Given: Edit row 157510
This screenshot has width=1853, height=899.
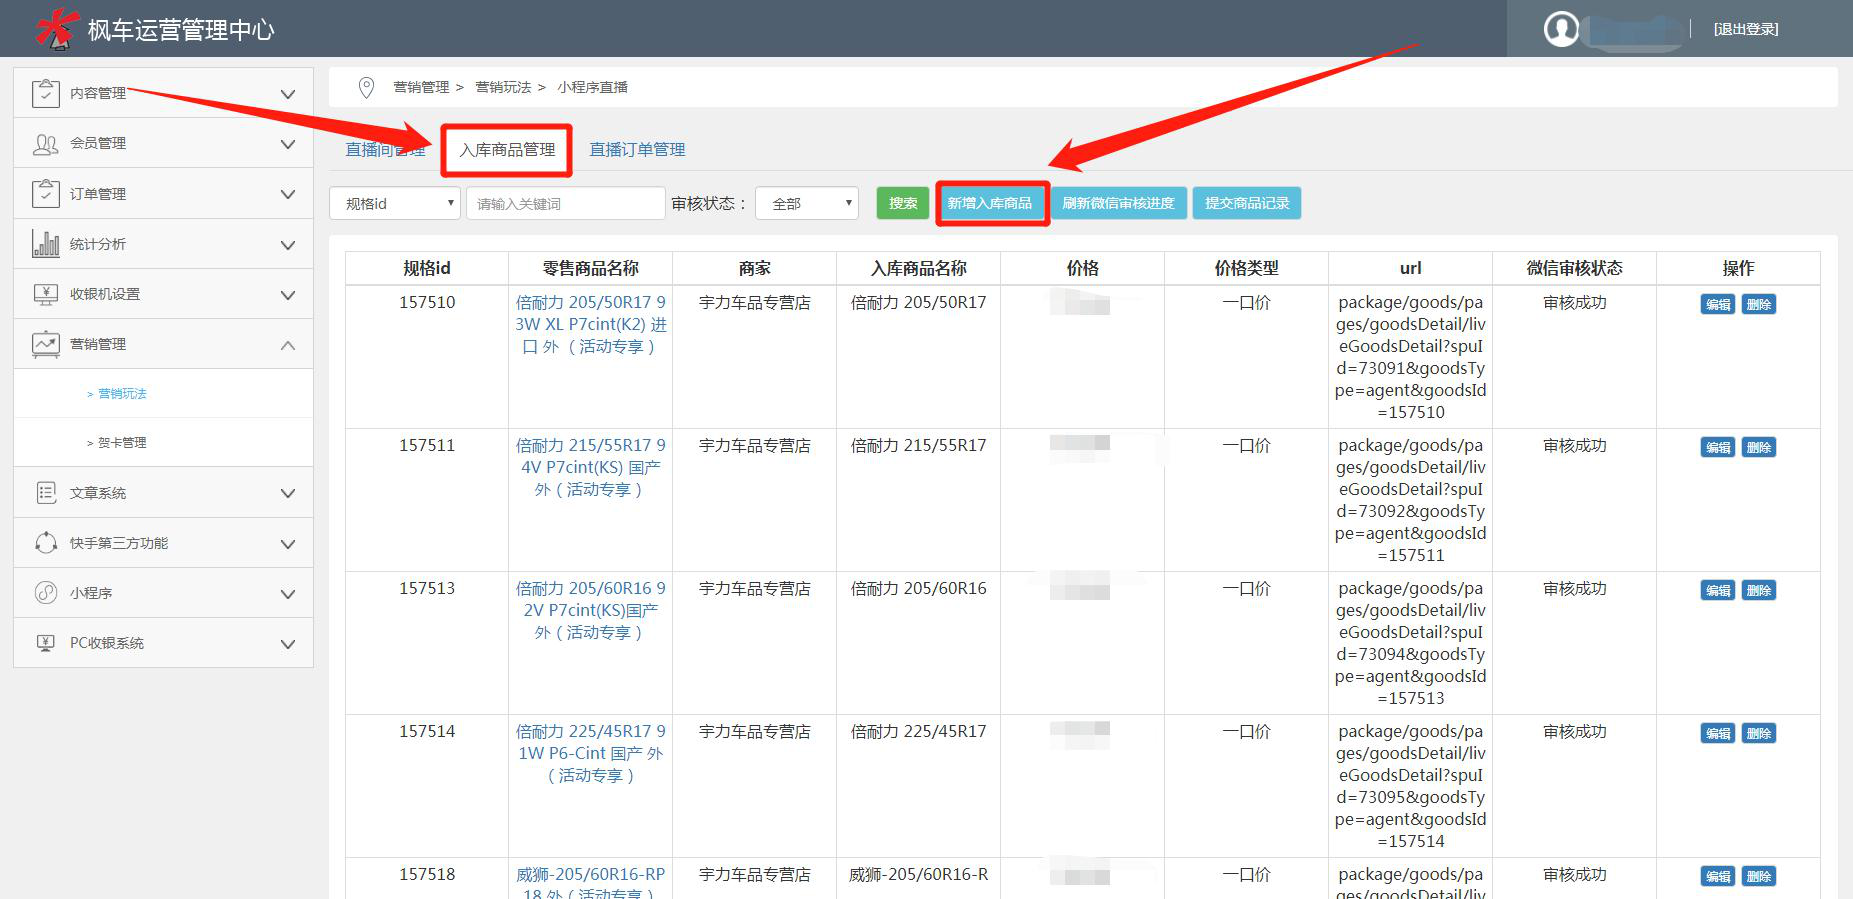Looking at the screenshot, I should 1718,305.
